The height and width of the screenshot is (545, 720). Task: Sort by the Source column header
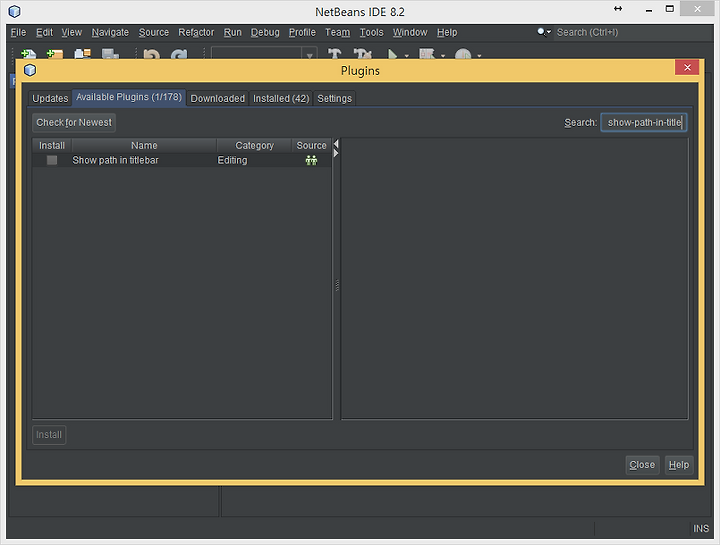[x=311, y=146]
